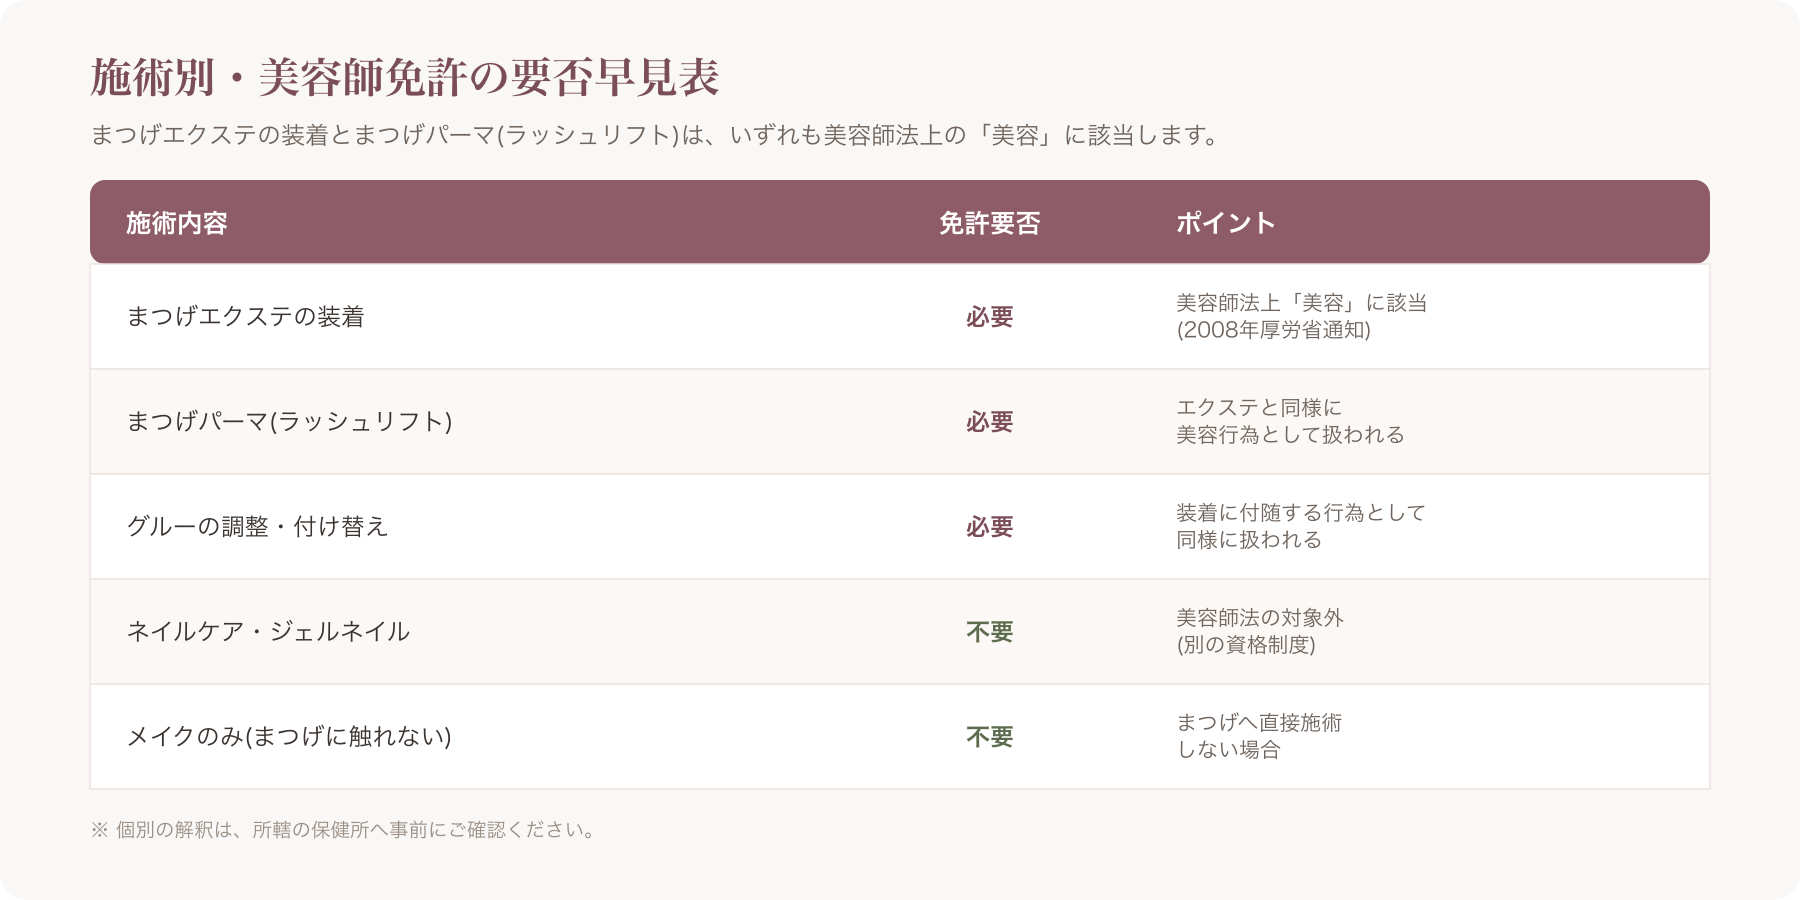
Task: Click the footnote about 所轄の保健所
Action: (345, 830)
